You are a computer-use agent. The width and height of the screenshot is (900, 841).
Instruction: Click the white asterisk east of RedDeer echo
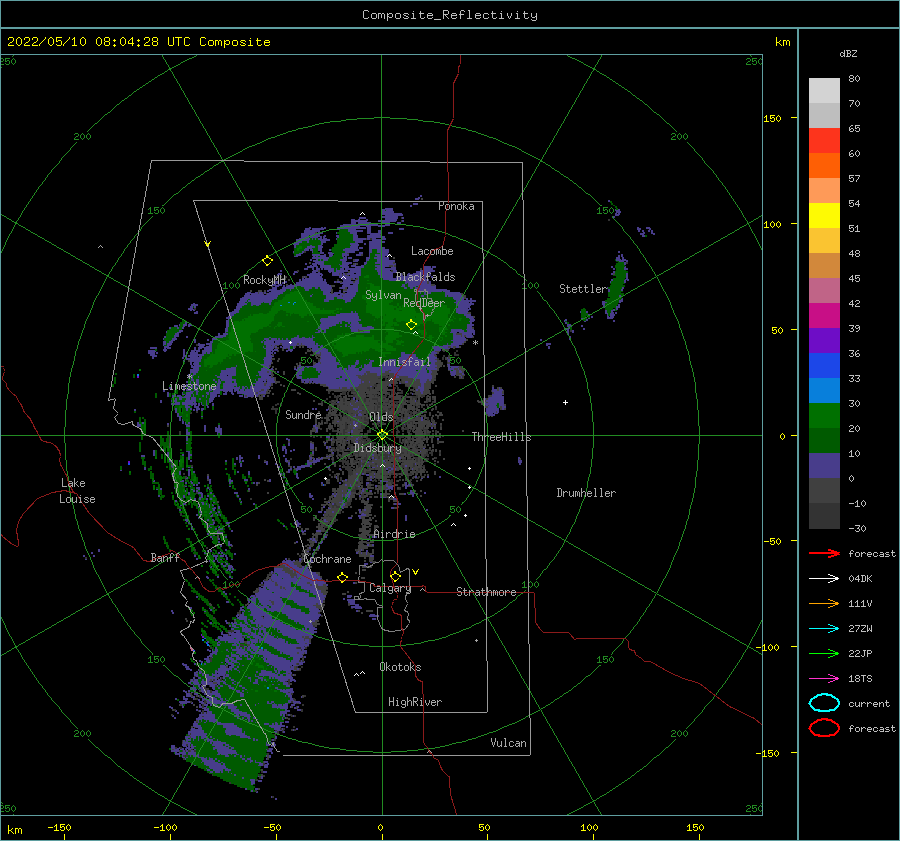click(475, 343)
